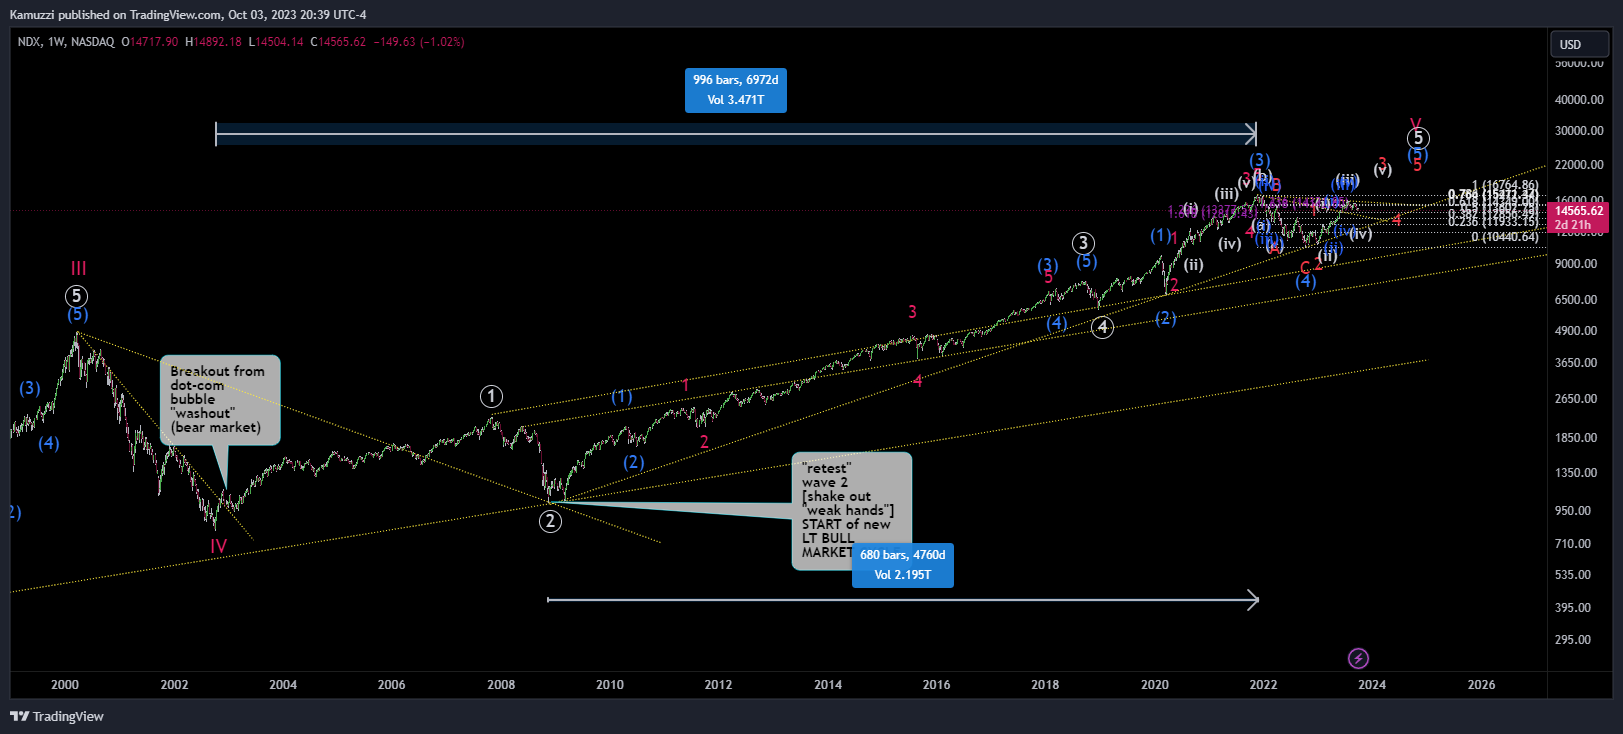Screen dimensions: 1623x734
Task: Select the '680 bars, 4760d' measurement label
Action: (903, 565)
